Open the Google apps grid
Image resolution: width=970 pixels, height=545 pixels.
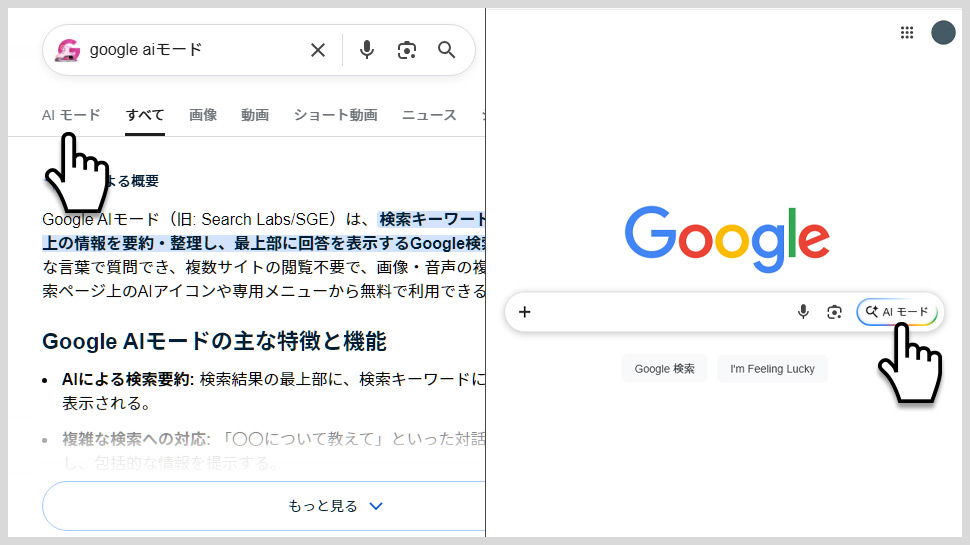click(907, 32)
